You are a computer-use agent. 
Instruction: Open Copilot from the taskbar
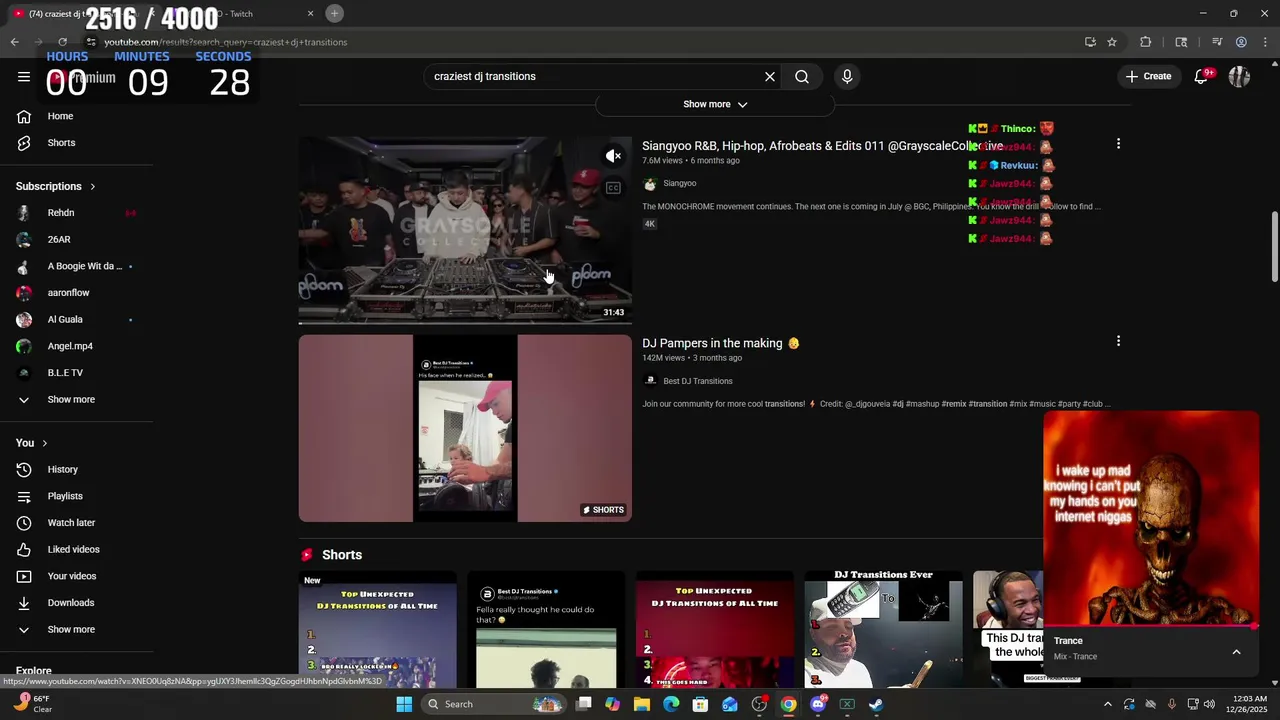click(x=612, y=704)
